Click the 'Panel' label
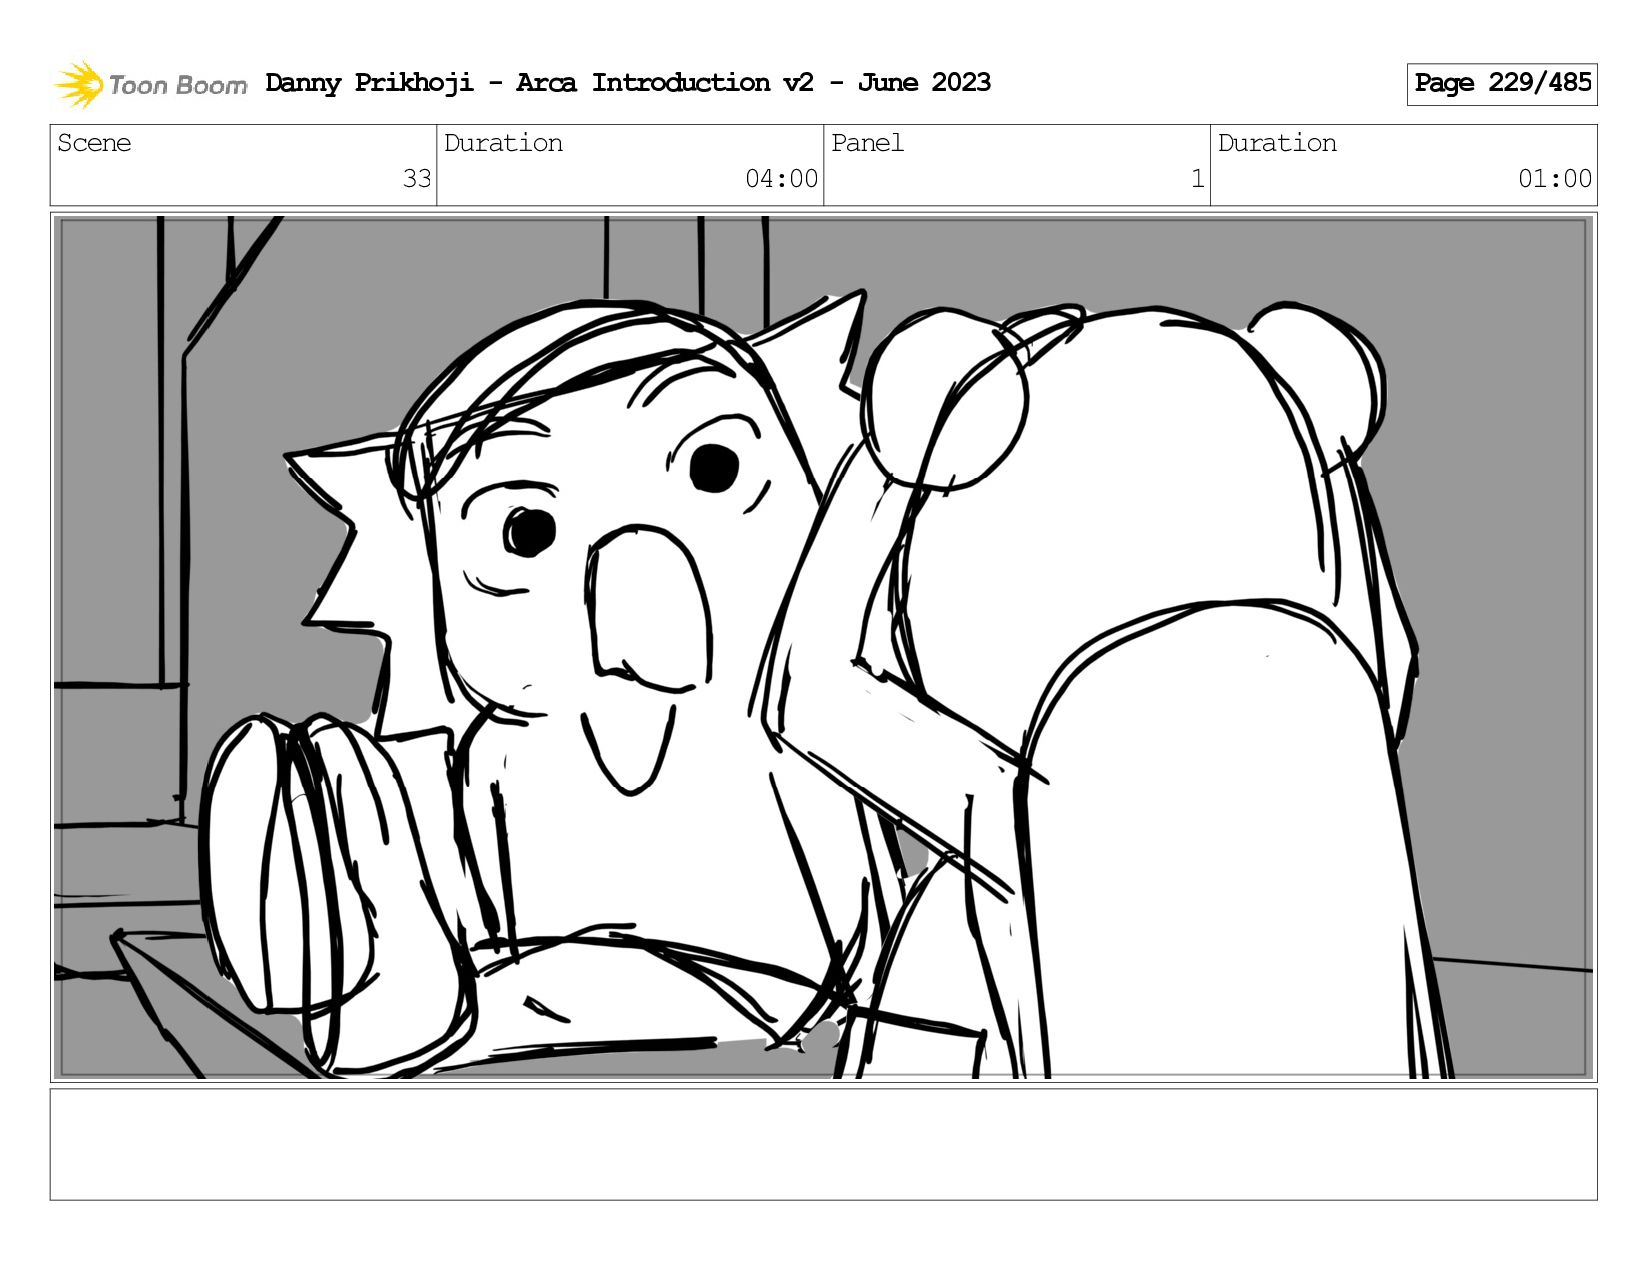Screen dimensions: 1650x1275 pyautogui.click(x=867, y=143)
